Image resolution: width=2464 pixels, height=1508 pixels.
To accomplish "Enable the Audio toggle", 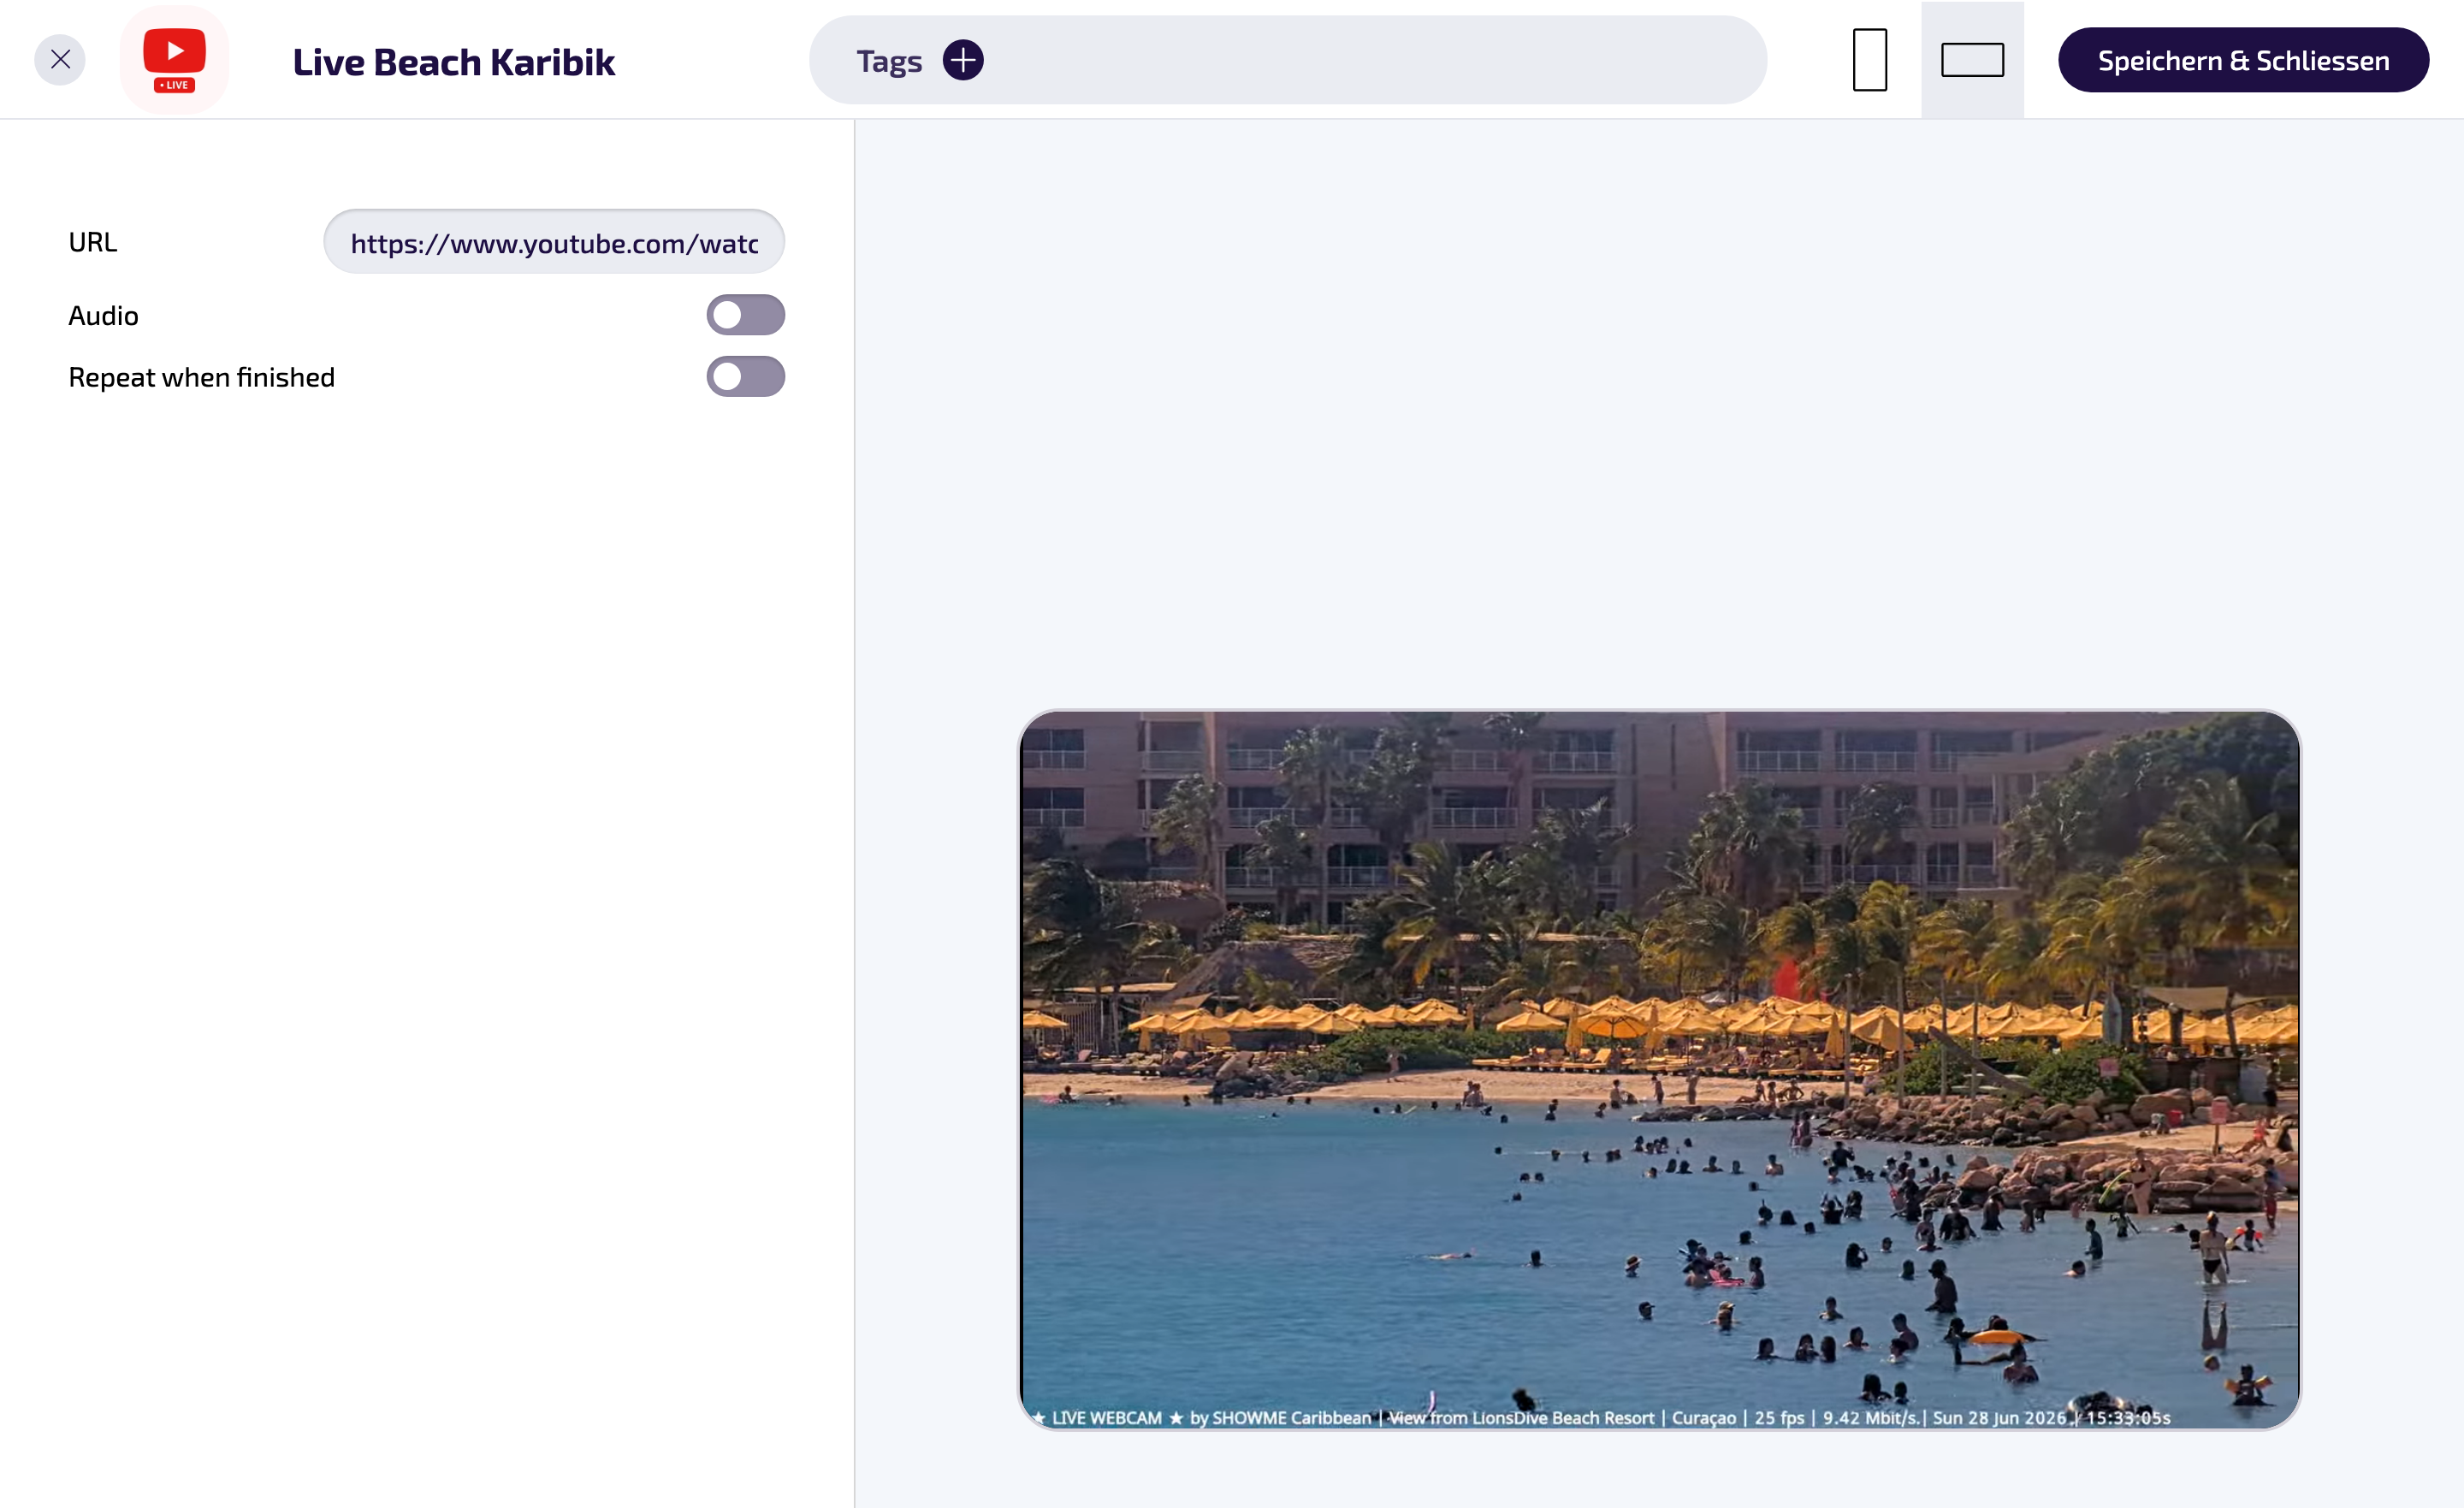I will [x=745, y=315].
